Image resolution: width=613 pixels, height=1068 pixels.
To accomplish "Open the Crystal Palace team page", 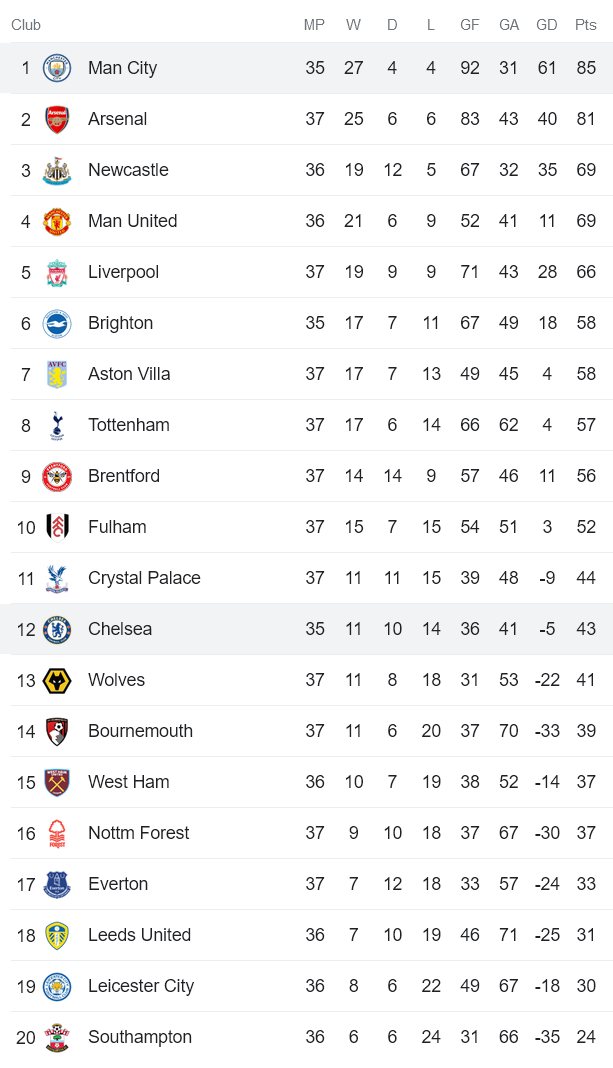I will [x=144, y=577].
